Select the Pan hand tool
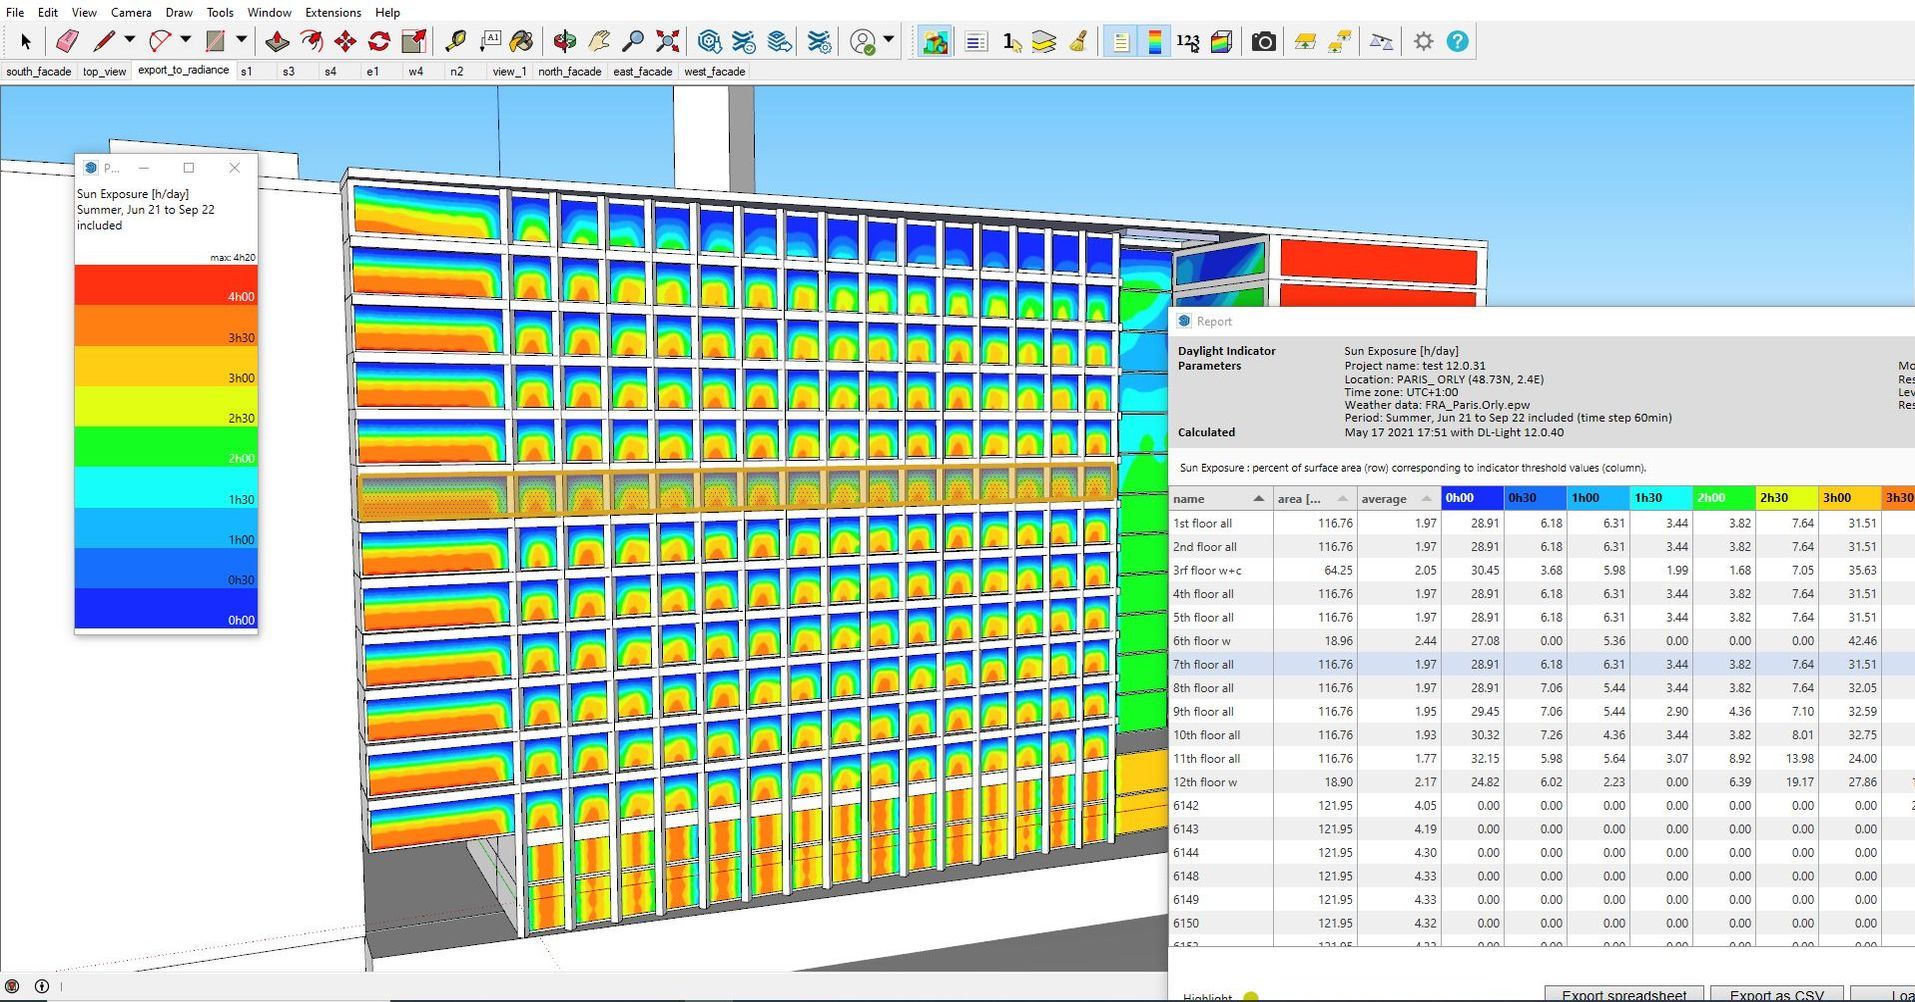 (x=599, y=41)
